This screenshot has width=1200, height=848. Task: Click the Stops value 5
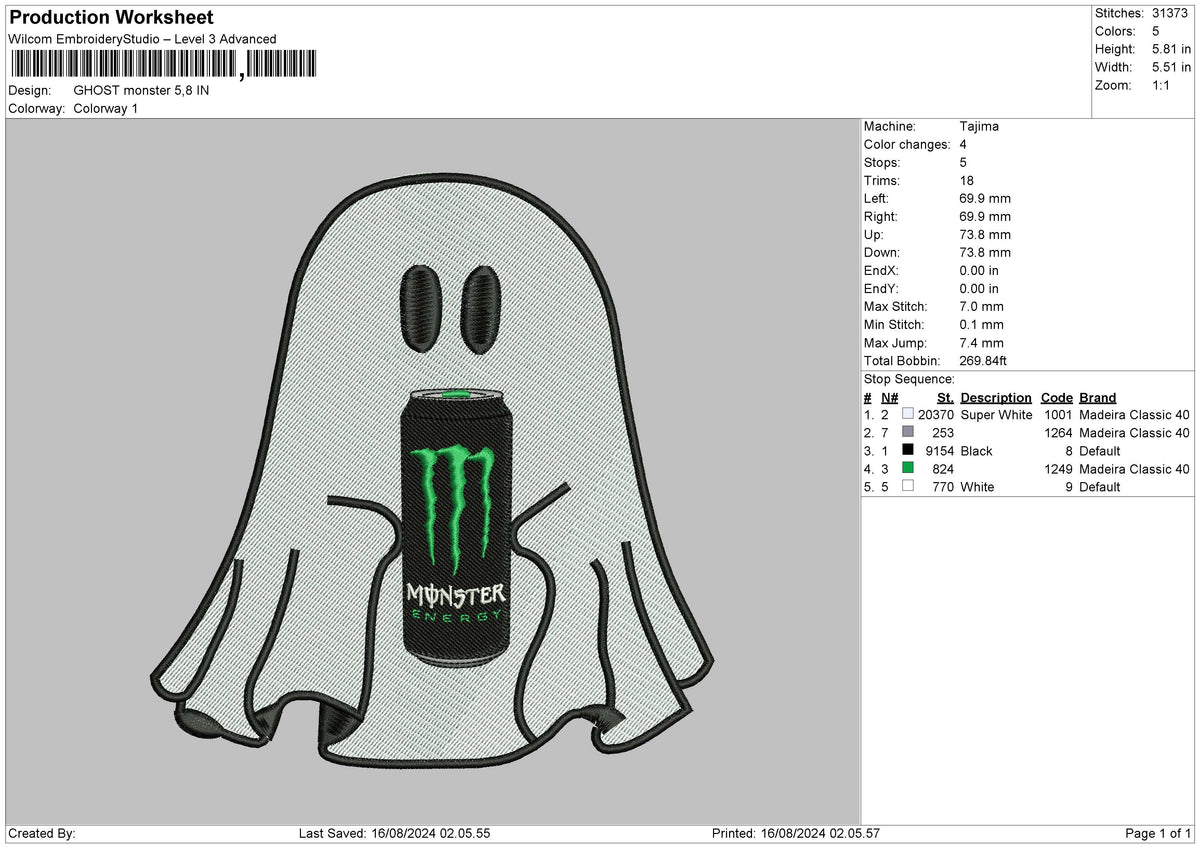[963, 162]
